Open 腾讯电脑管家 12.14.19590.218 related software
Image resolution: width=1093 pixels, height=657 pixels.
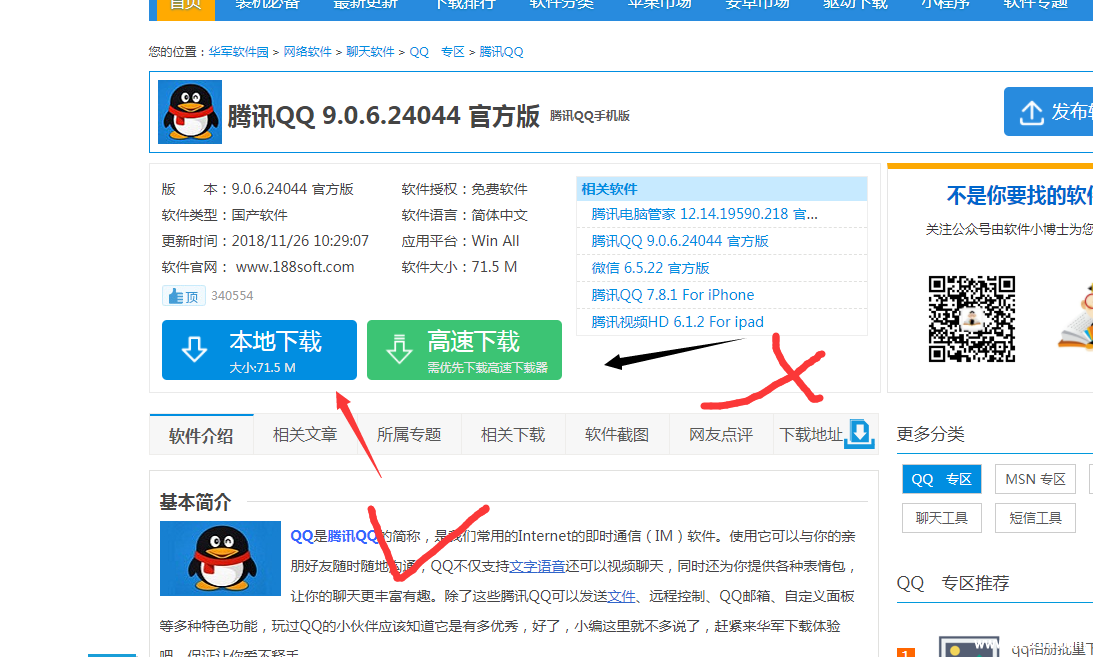pyautogui.click(x=704, y=214)
